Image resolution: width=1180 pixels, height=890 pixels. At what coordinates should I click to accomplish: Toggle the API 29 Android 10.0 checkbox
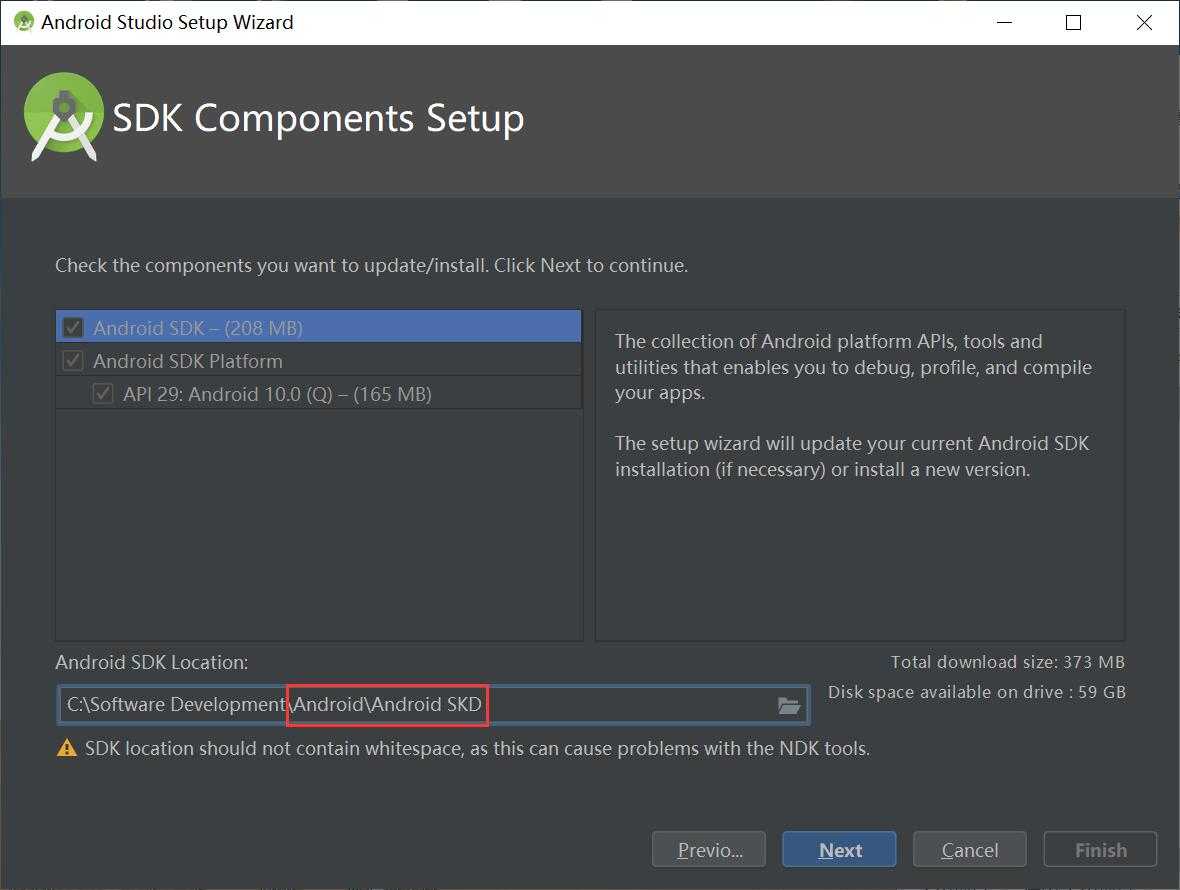tap(103, 393)
